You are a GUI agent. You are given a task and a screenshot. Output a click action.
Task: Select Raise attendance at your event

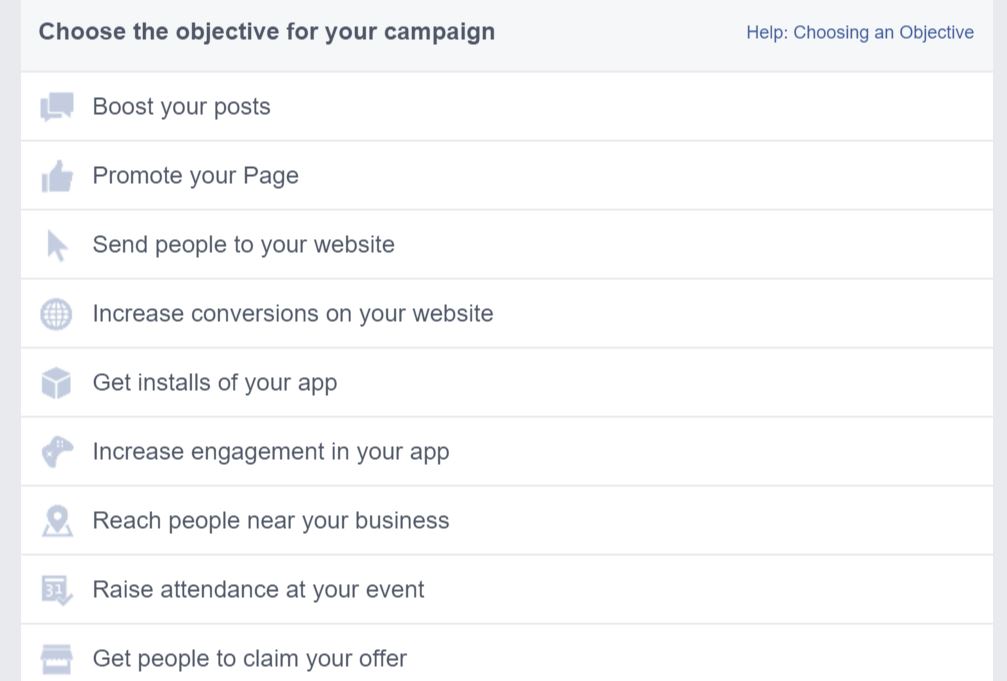pos(258,590)
